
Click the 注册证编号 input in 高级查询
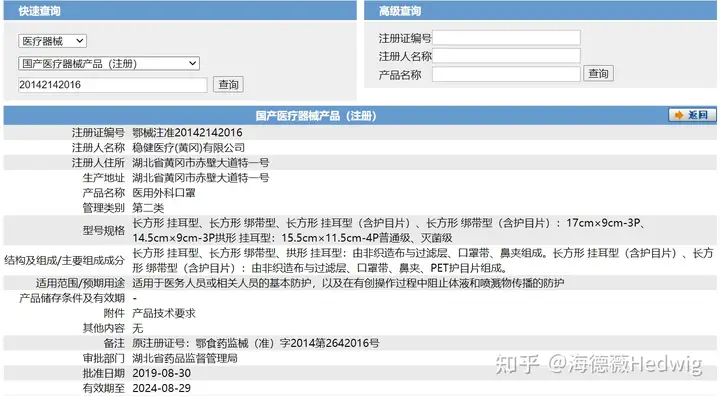(506, 38)
